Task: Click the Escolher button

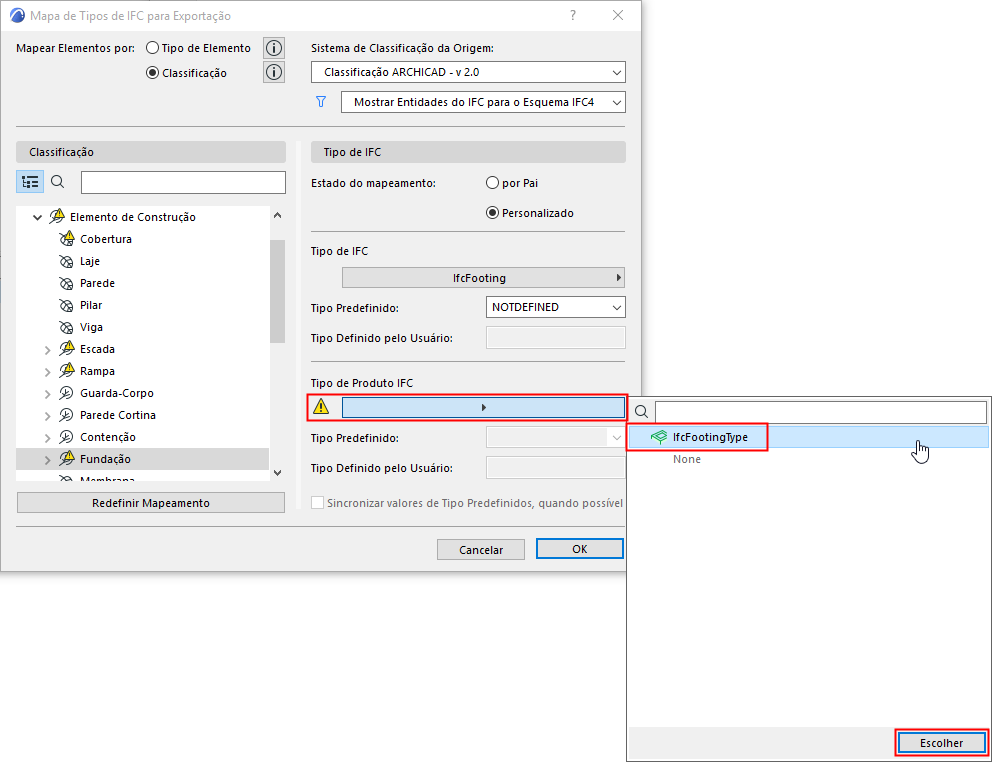Action: tap(941, 742)
